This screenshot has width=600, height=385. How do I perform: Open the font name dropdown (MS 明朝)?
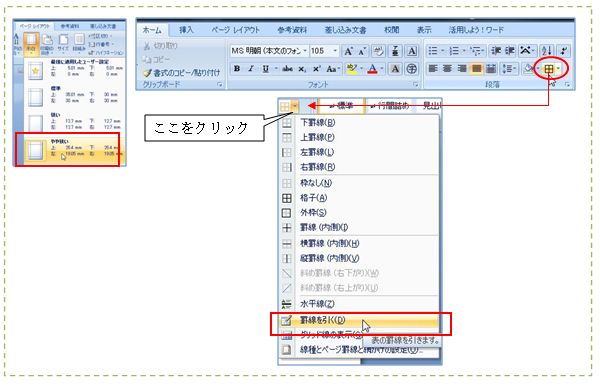(305, 51)
